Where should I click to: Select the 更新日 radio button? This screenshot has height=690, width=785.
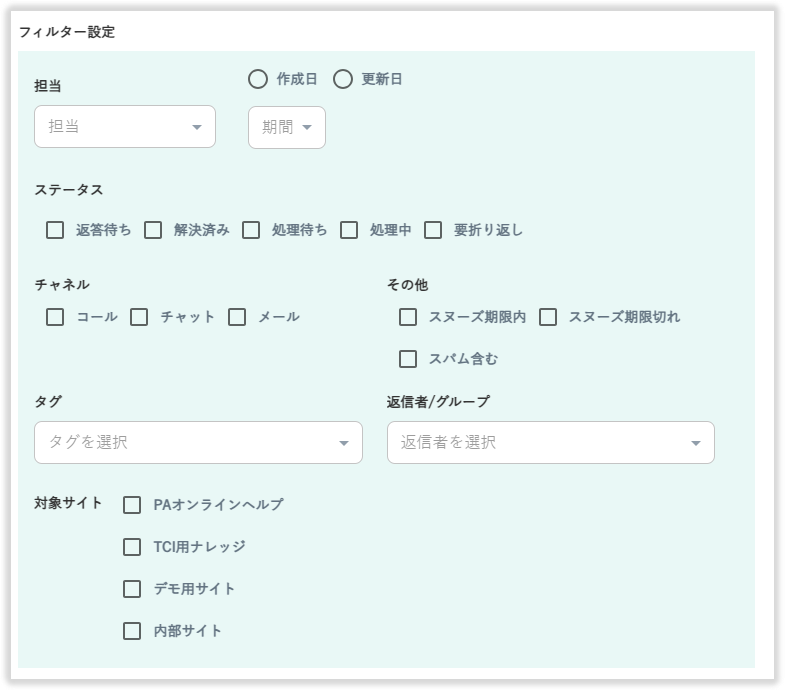[343, 79]
